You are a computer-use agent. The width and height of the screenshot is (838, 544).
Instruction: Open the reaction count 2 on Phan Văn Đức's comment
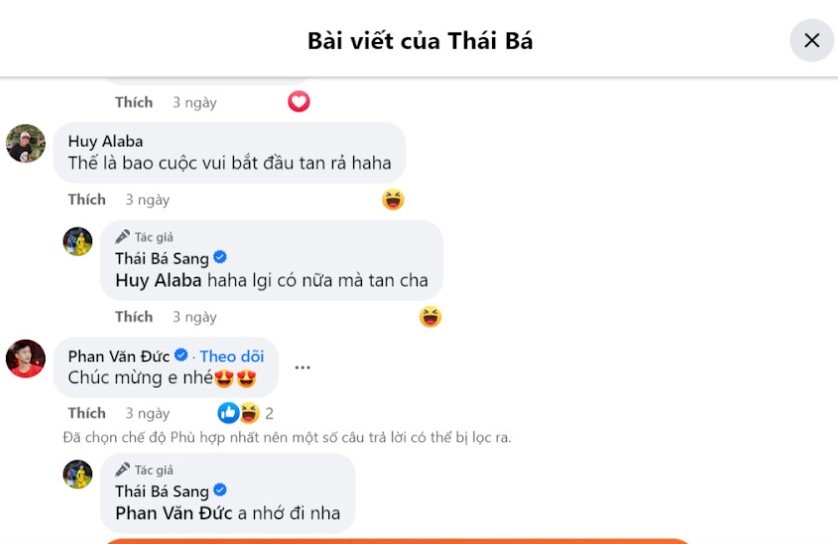(x=269, y=414)
